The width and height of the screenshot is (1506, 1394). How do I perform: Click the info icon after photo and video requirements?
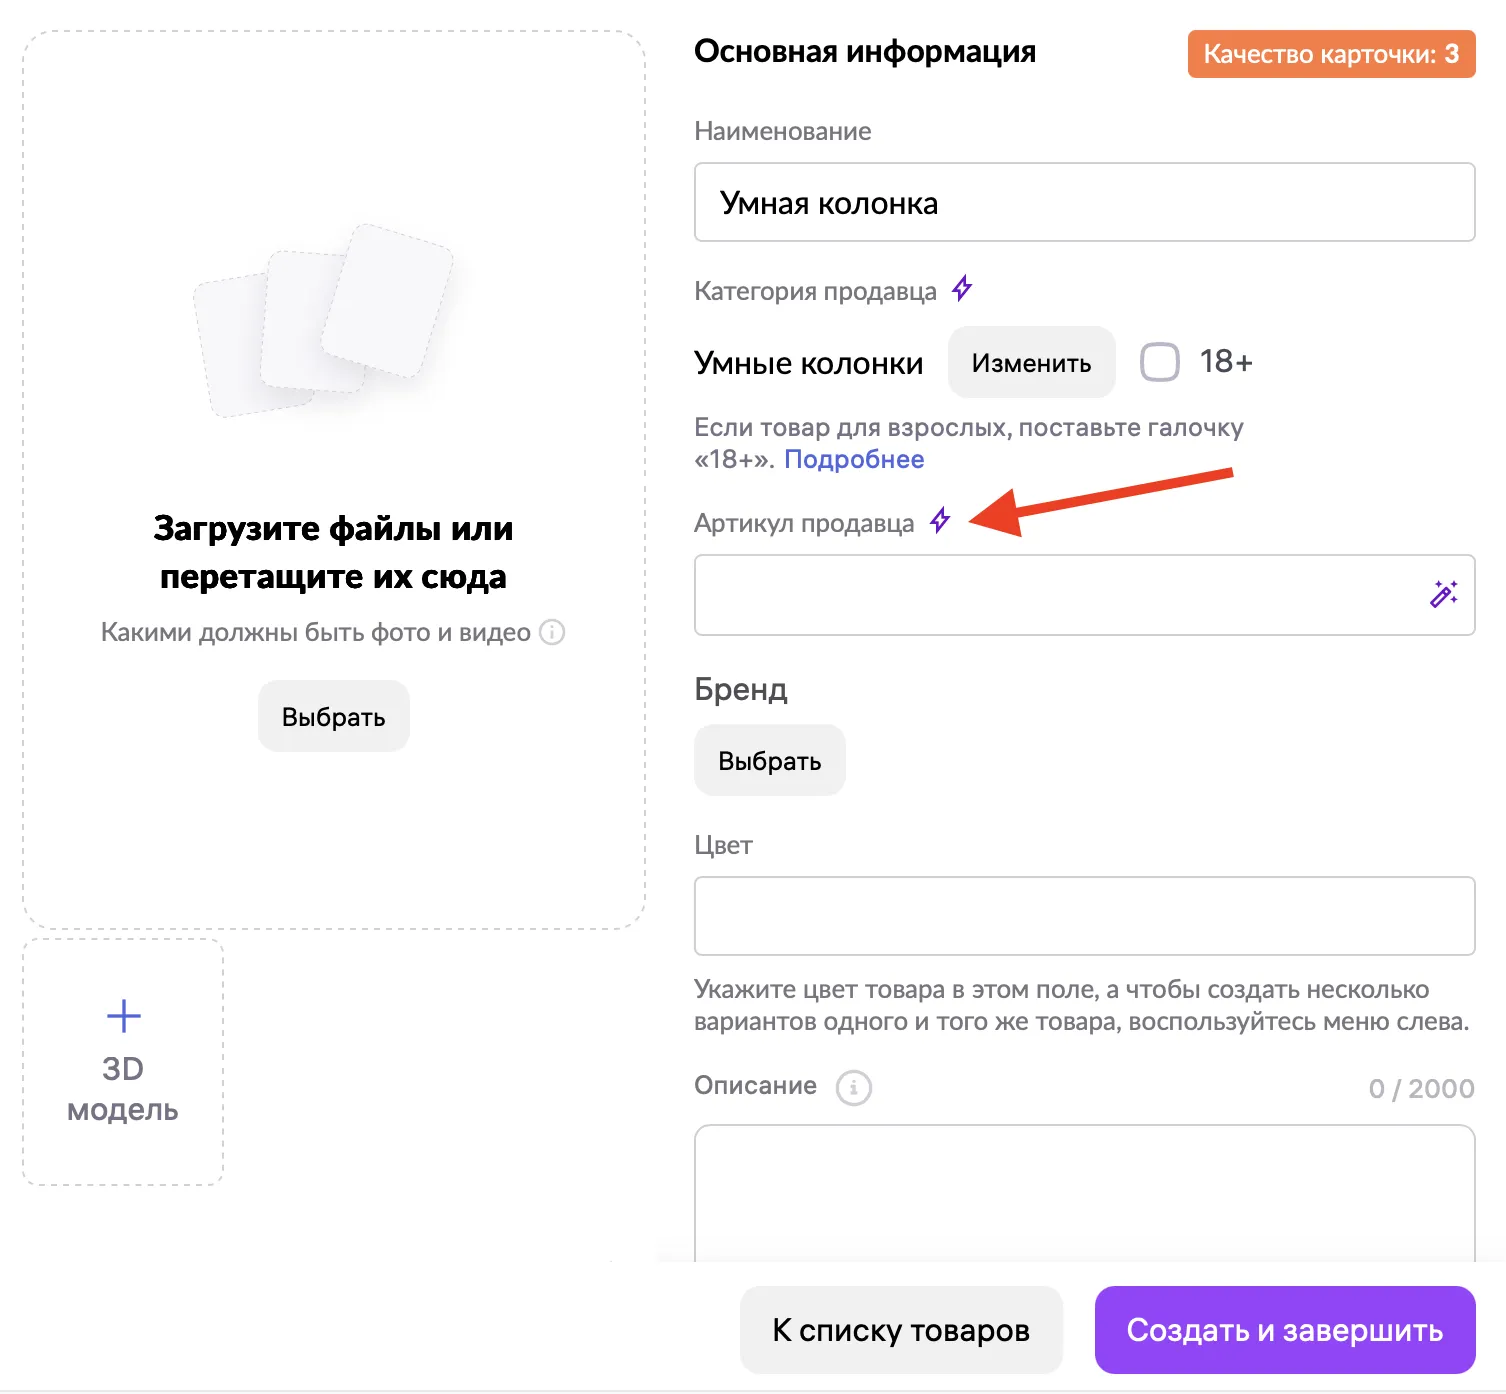552,632
